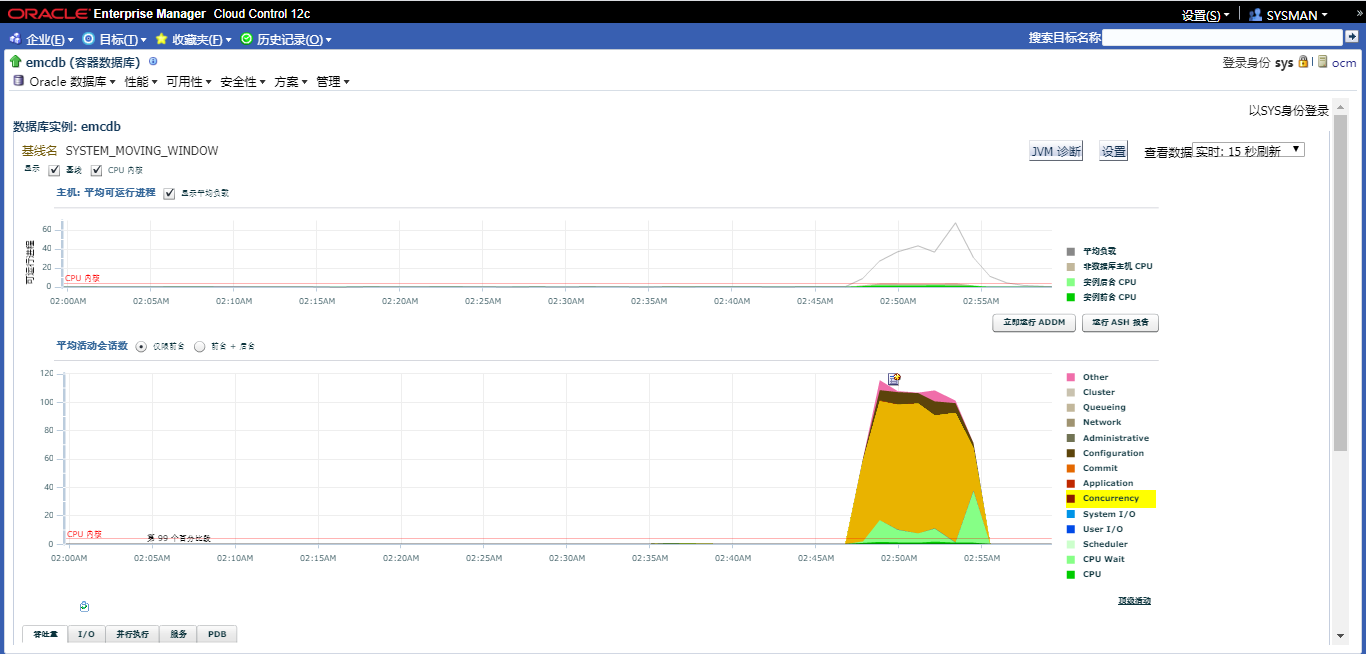Image resolution: width=1366 pixels, height=654 pixels.
Task: Uncheck the 基线 display checkbox
Action: 54,170
